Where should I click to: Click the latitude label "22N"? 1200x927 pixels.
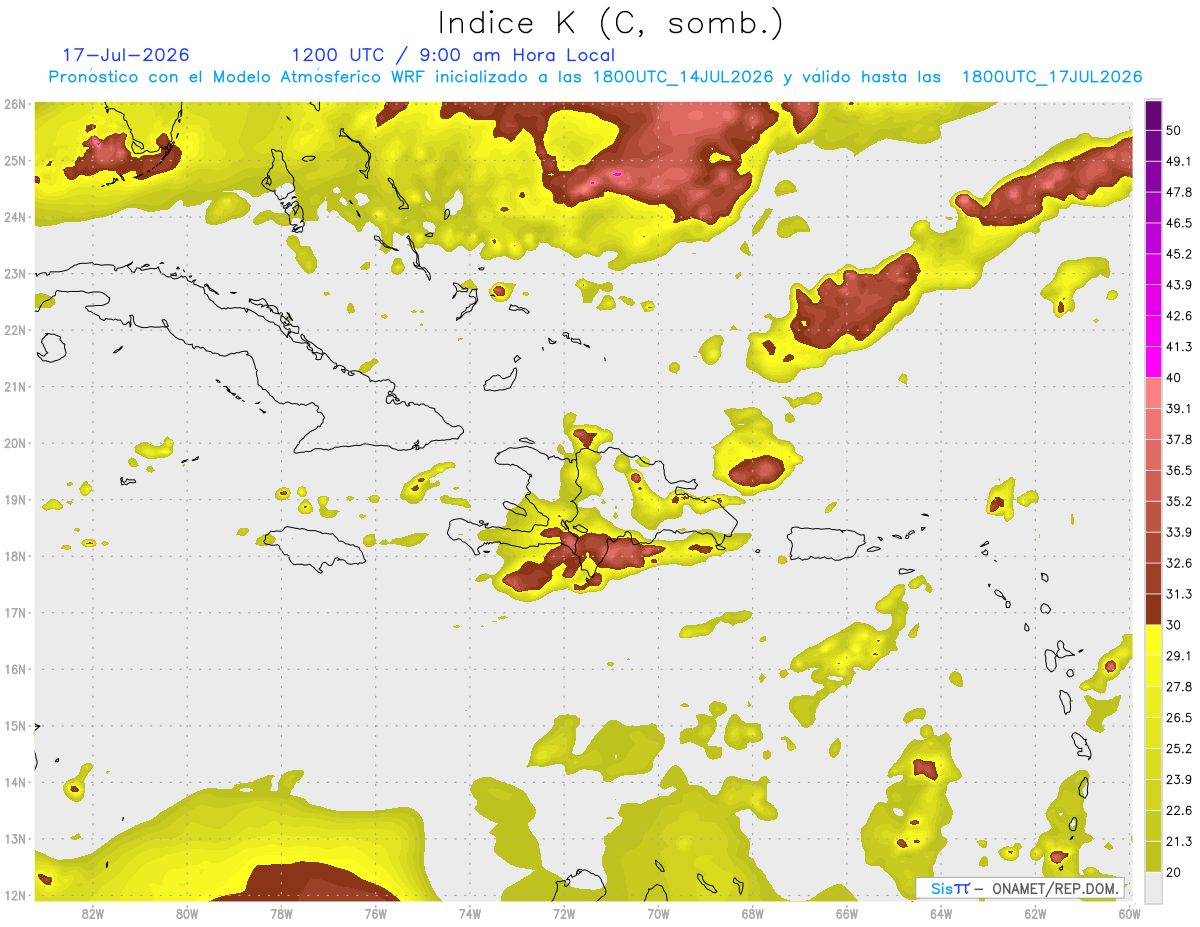pos(14,330)
